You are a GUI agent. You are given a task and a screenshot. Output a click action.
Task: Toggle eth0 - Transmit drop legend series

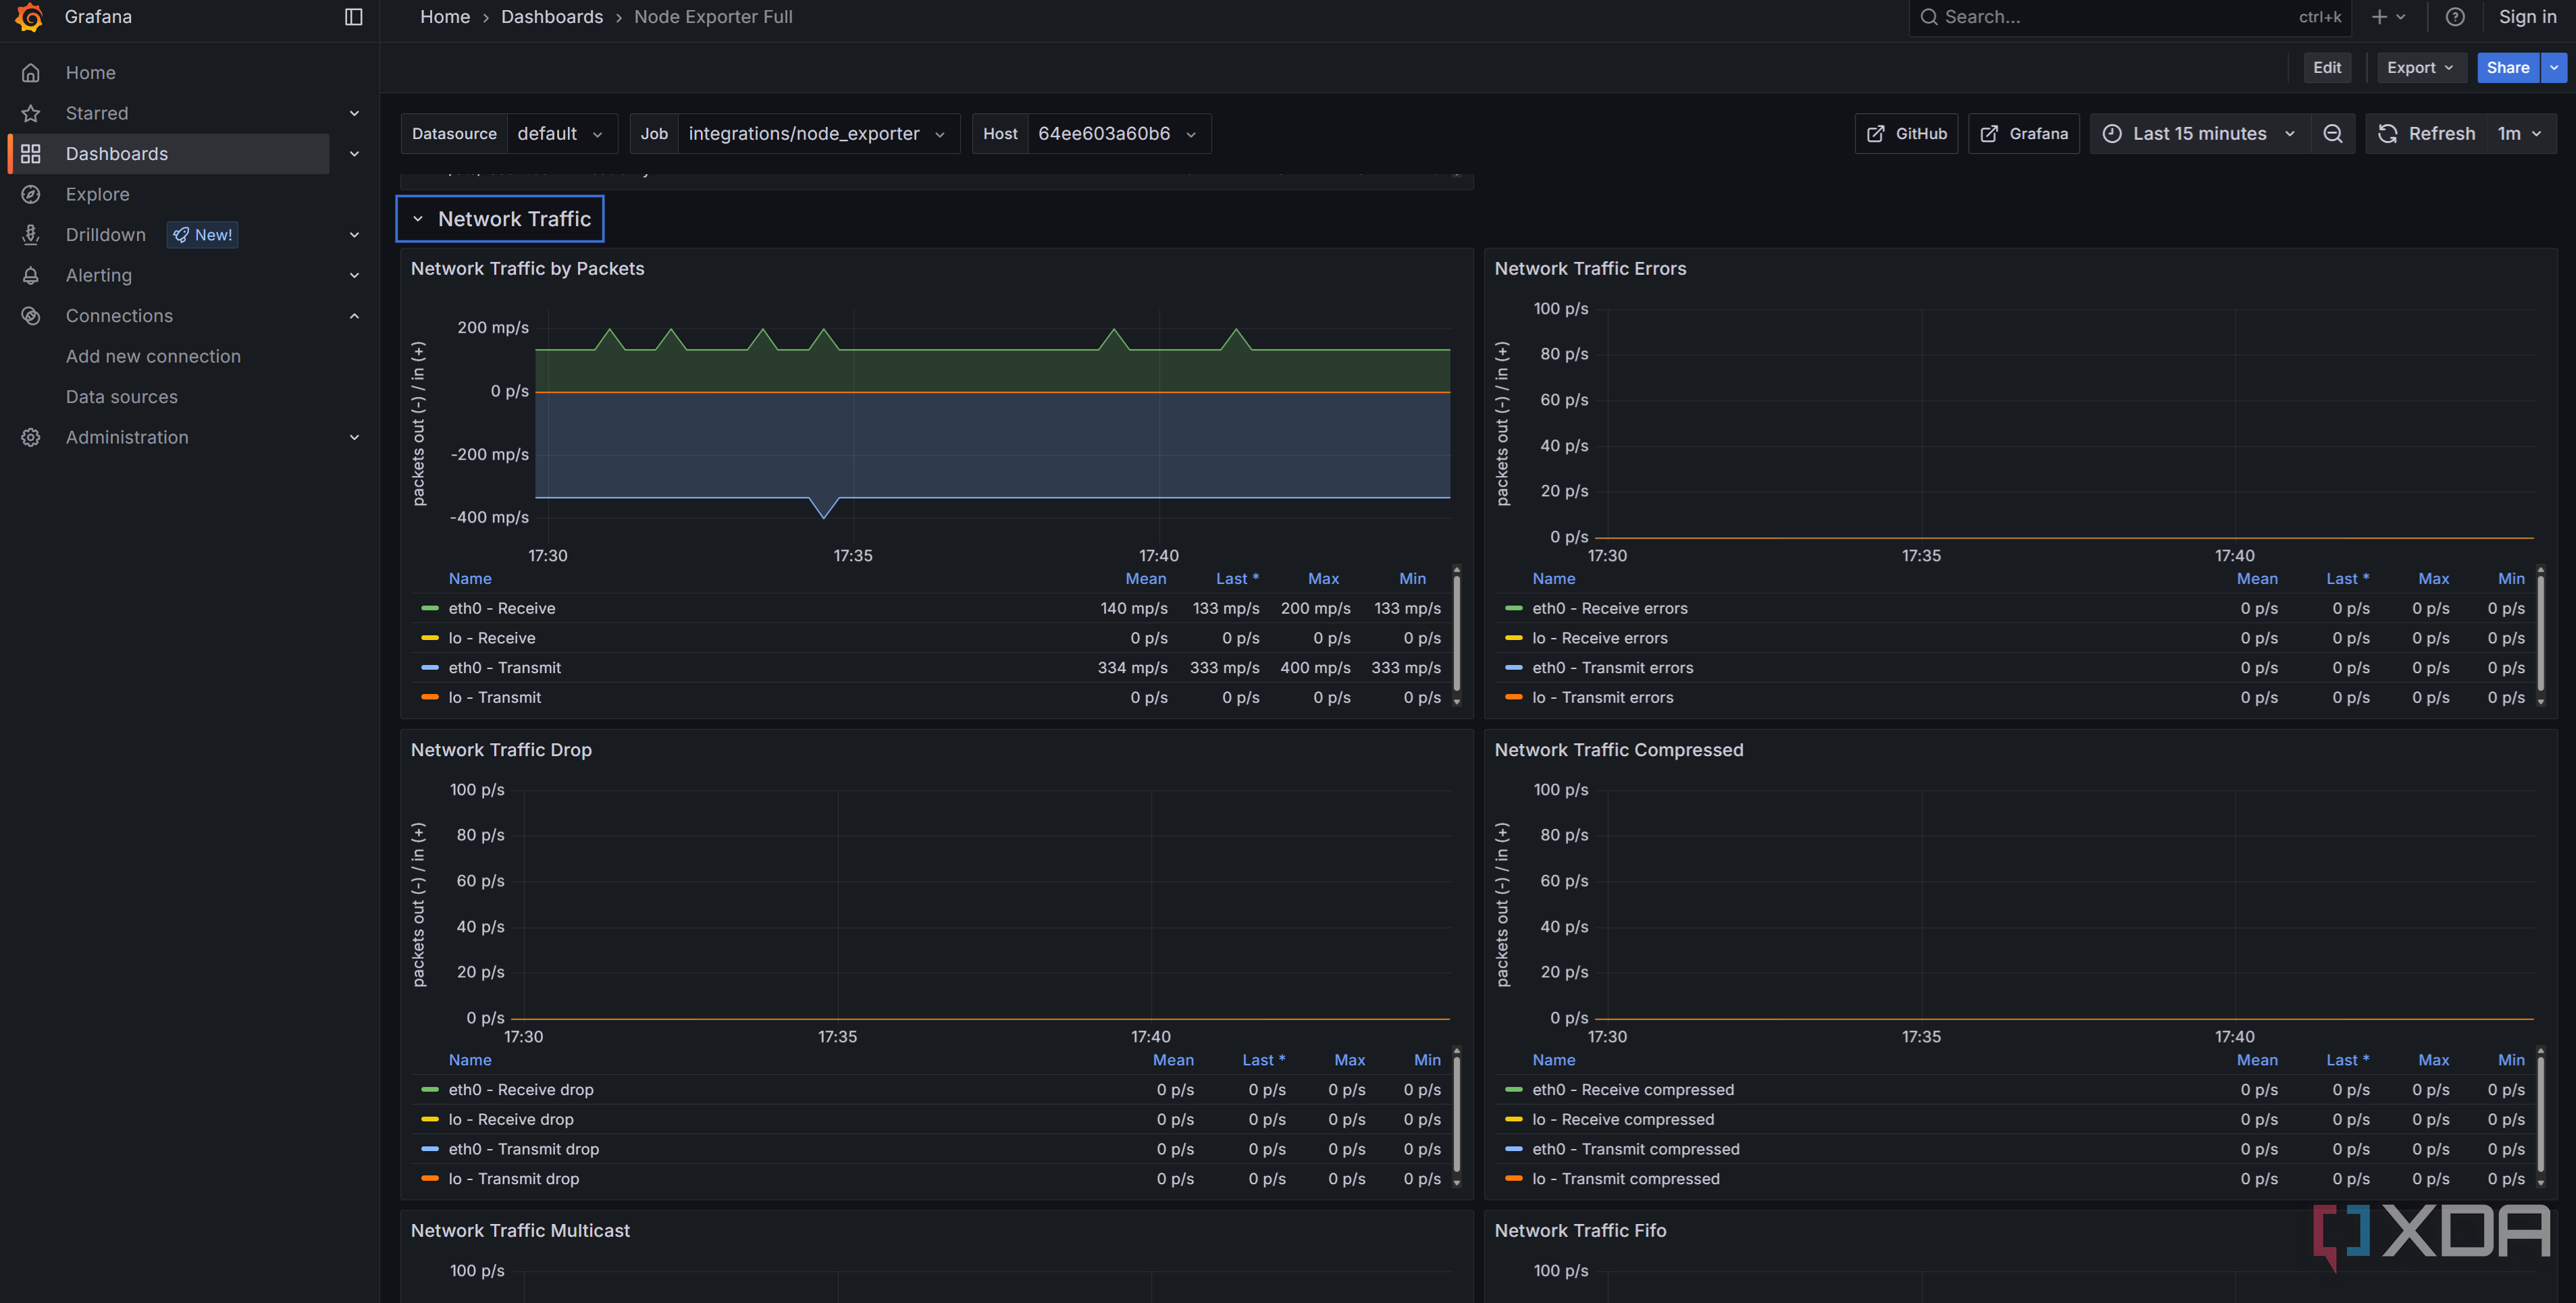click(523, 1150)
